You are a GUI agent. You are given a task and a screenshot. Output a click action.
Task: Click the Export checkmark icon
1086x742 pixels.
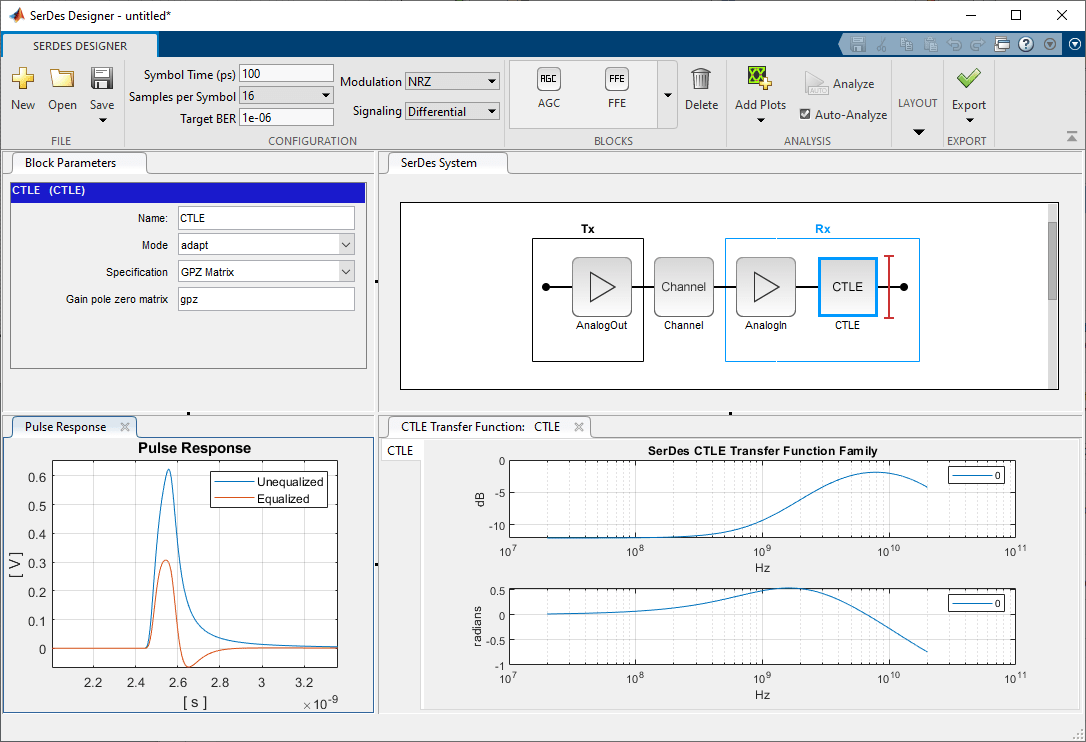click(x=968, y=78)
